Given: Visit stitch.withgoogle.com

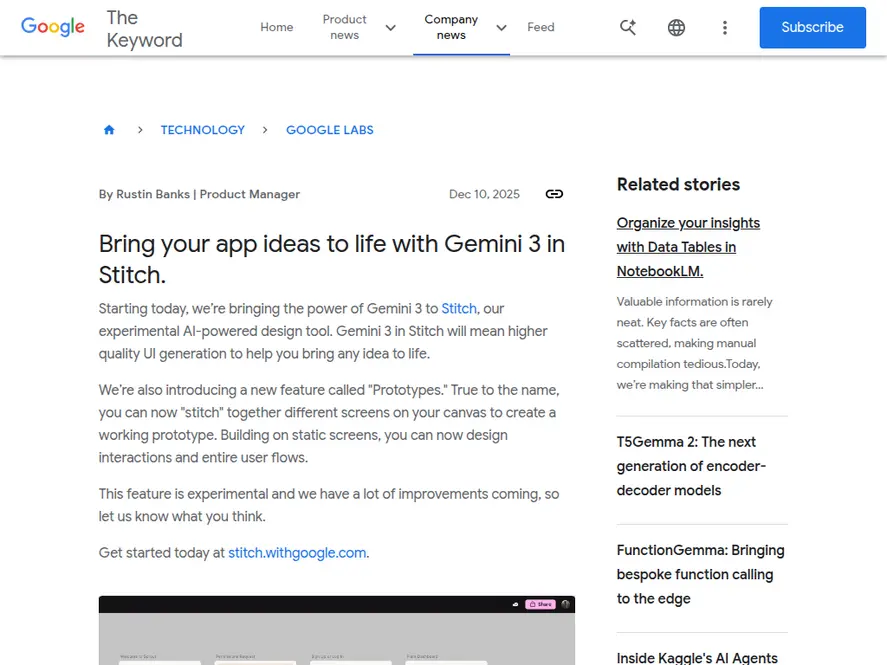Looking at the screenshot, I should click(295, 552).
